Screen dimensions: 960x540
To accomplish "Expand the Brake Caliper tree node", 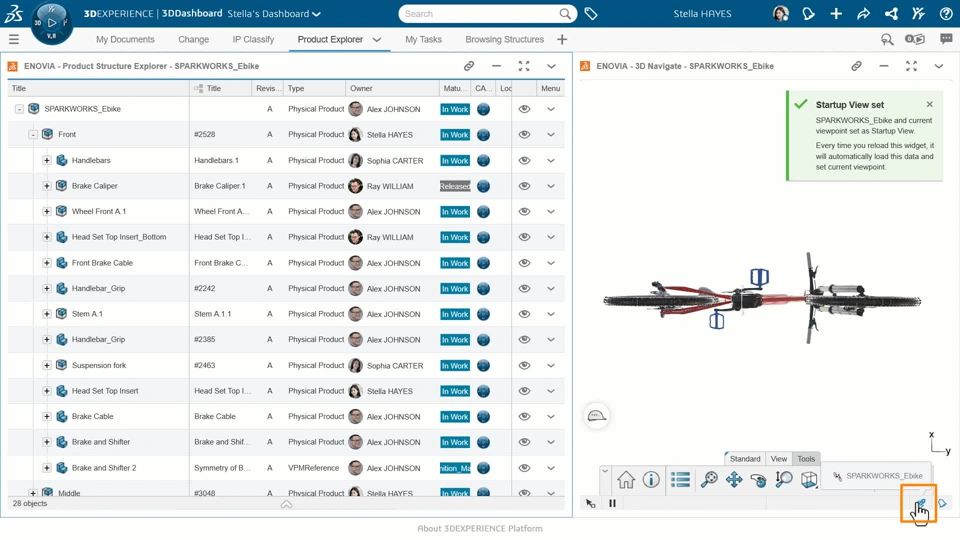I will [x=47, y=186].
